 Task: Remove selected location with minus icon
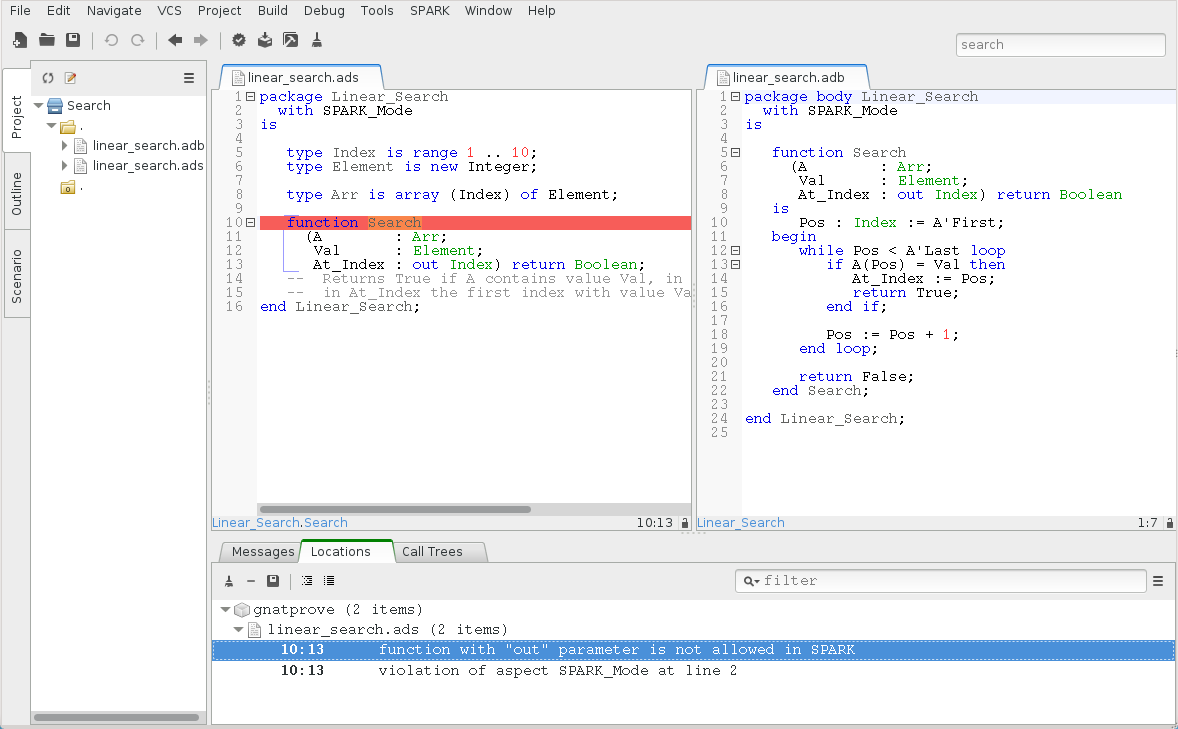tap(251, 581)
